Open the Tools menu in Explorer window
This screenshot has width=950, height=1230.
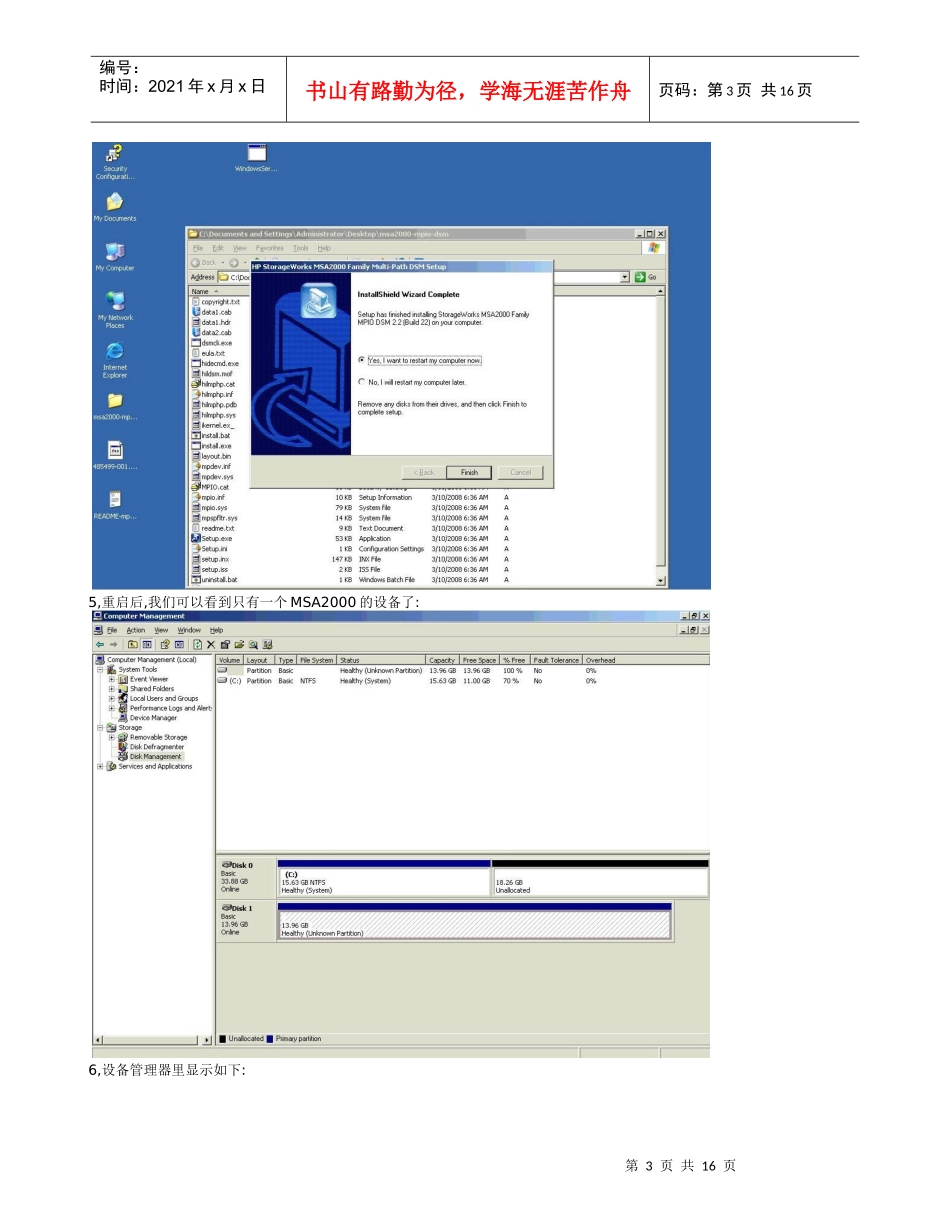[x=301, y=248]
